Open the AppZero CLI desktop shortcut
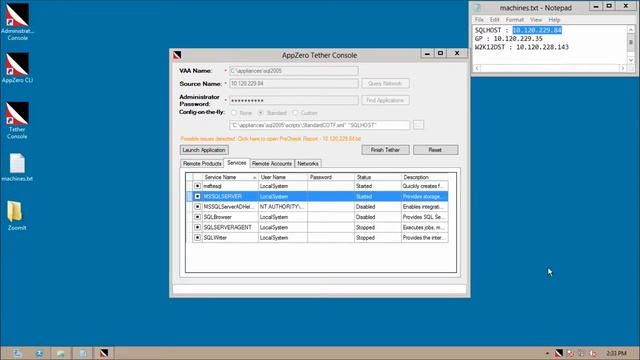 point(17,68)
